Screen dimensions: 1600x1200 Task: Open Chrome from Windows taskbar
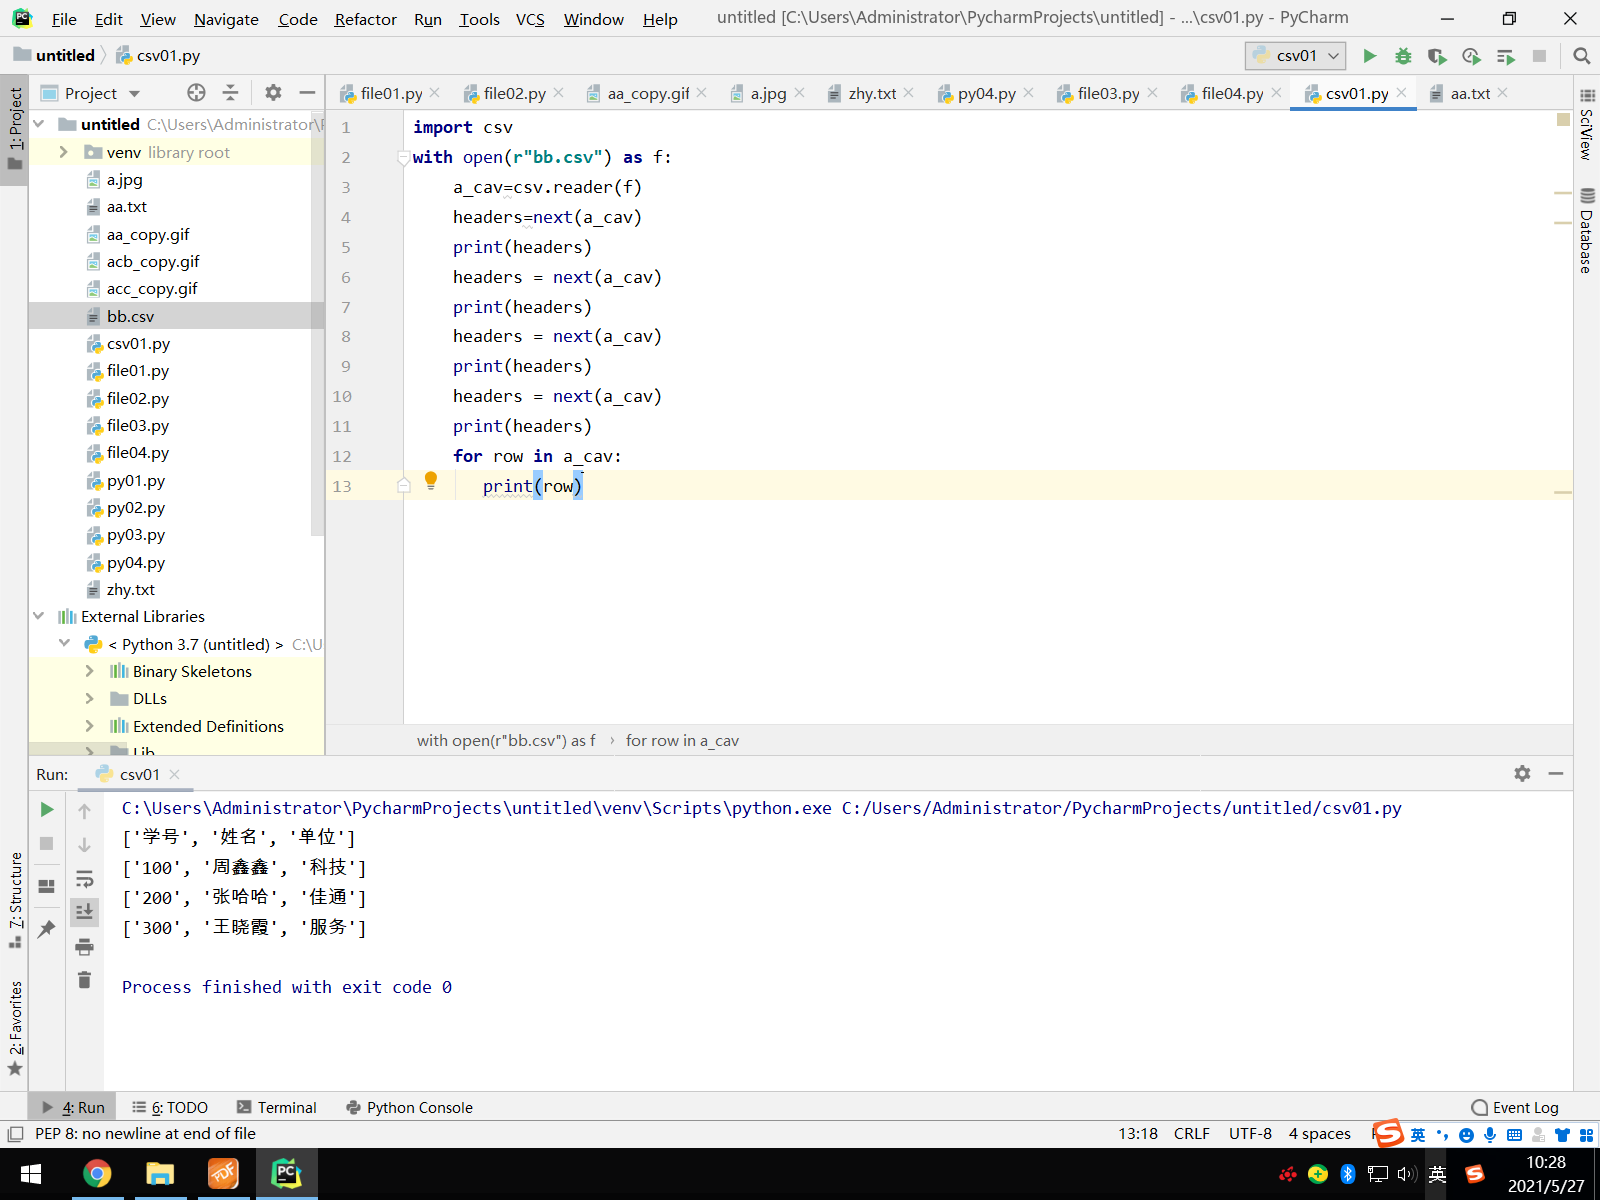click(x=97, y=1173)
